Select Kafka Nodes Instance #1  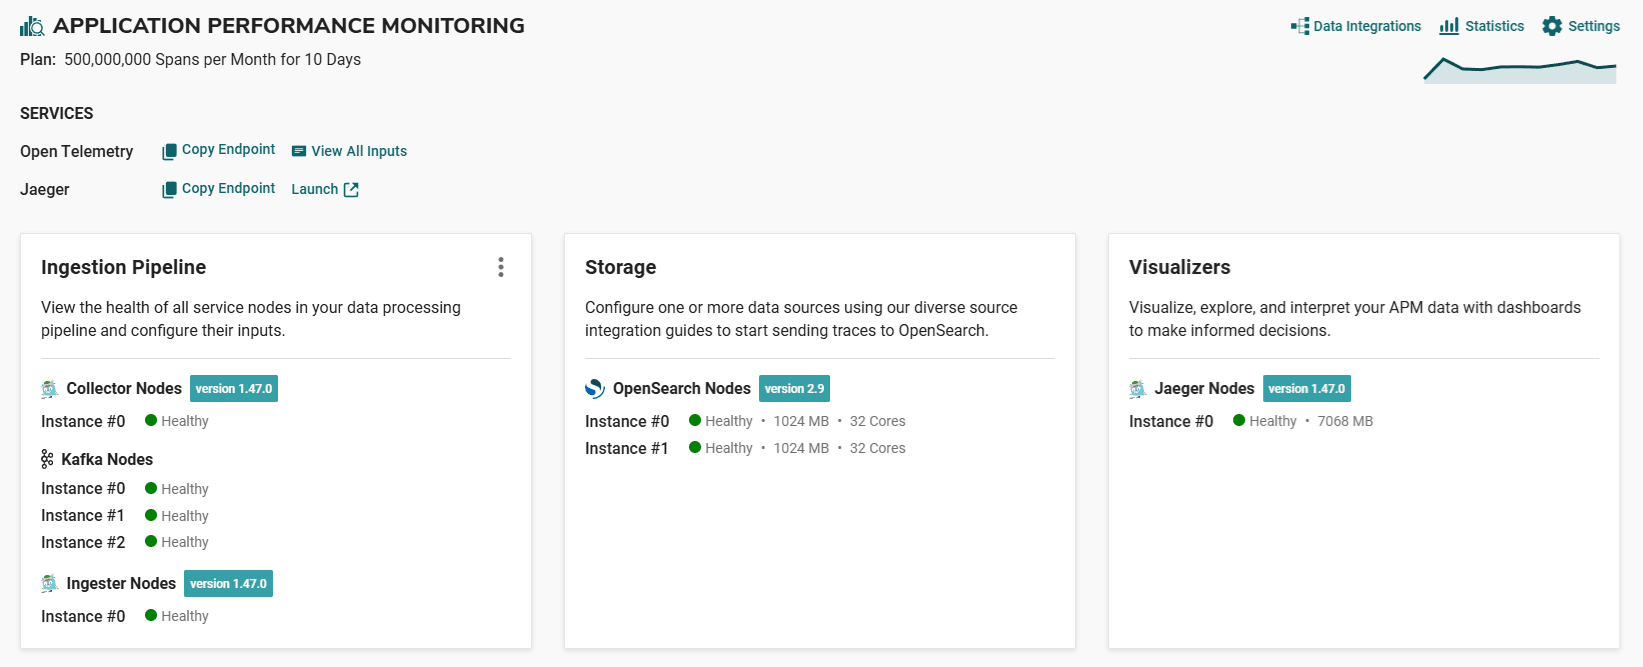[83, 516]
